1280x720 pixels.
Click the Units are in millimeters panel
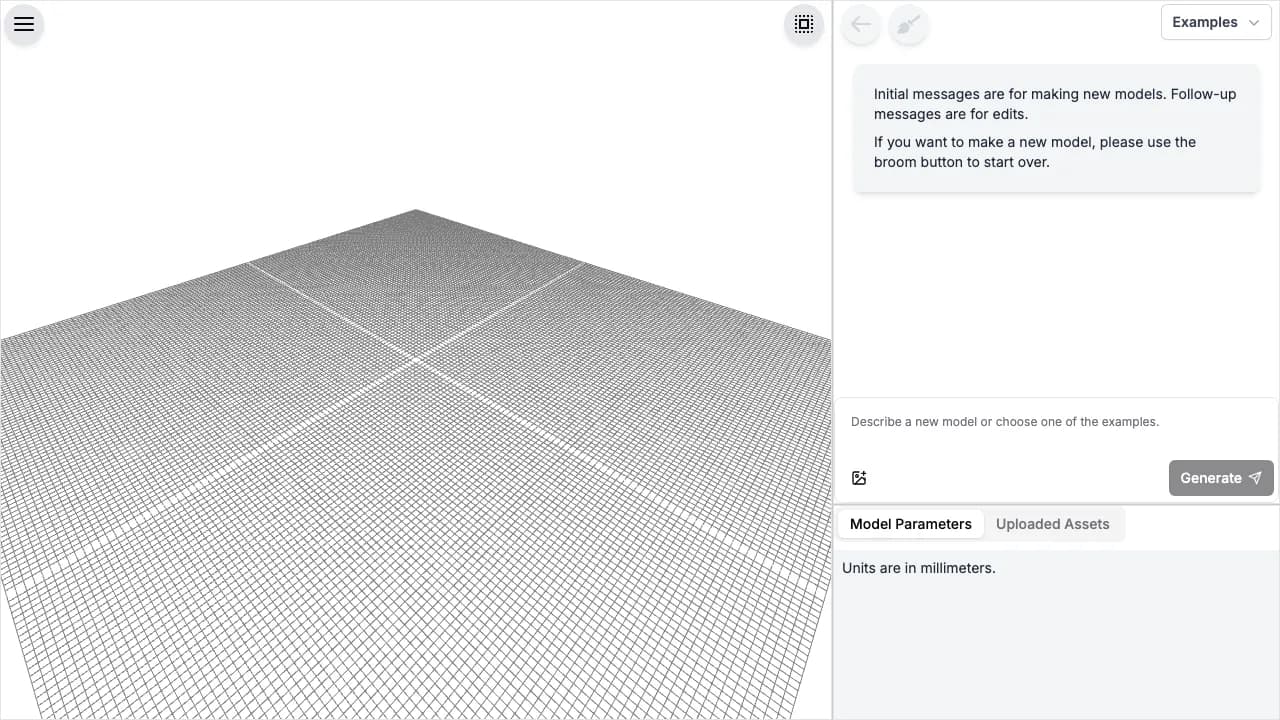point(1056,600)
